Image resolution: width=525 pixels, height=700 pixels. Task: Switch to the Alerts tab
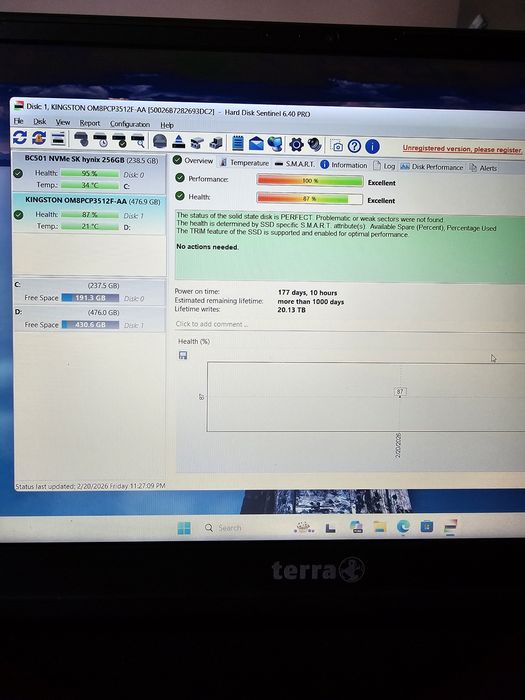483,168
